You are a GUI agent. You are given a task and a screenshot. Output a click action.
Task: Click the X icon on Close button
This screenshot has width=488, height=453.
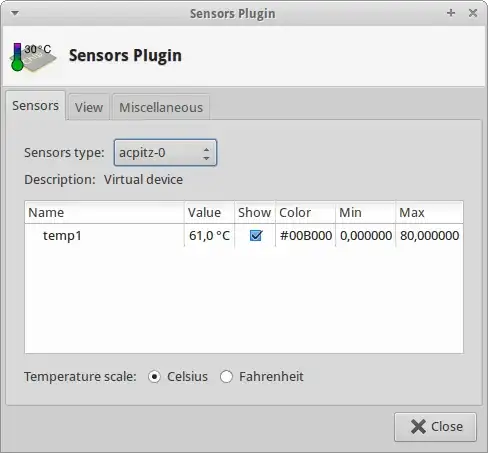[x=418, y=427]
